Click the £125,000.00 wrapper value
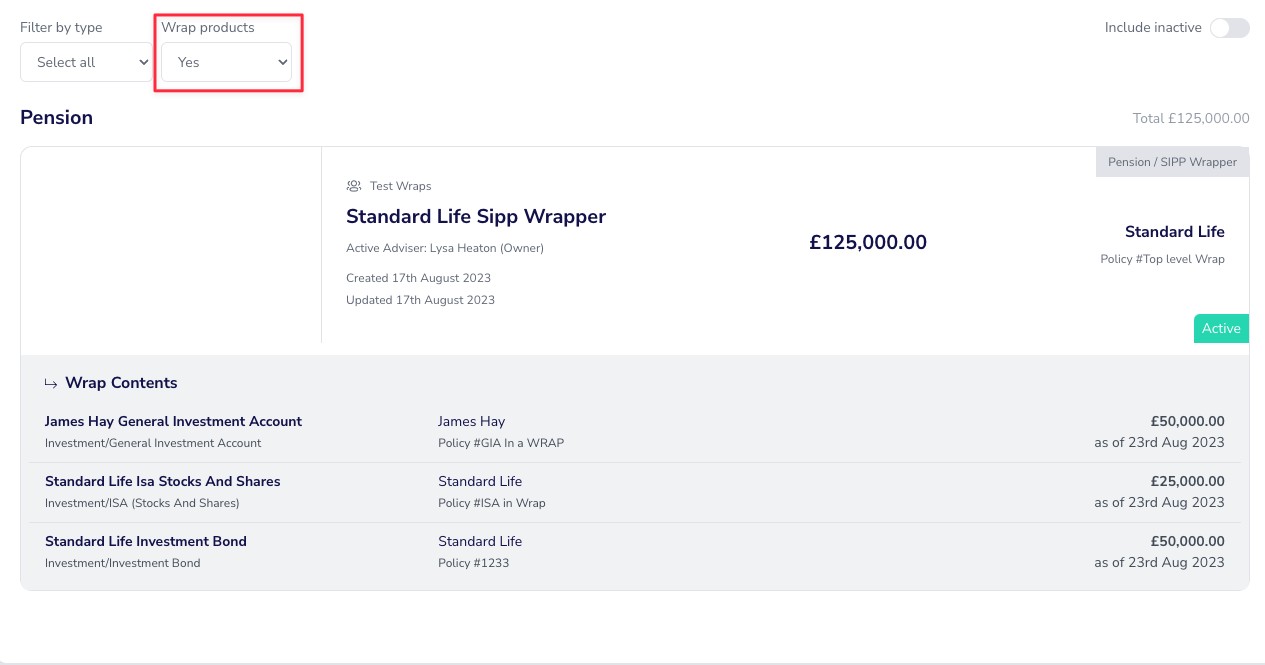This screenshot has height=665, width=1265. click(x=867, y=242)
